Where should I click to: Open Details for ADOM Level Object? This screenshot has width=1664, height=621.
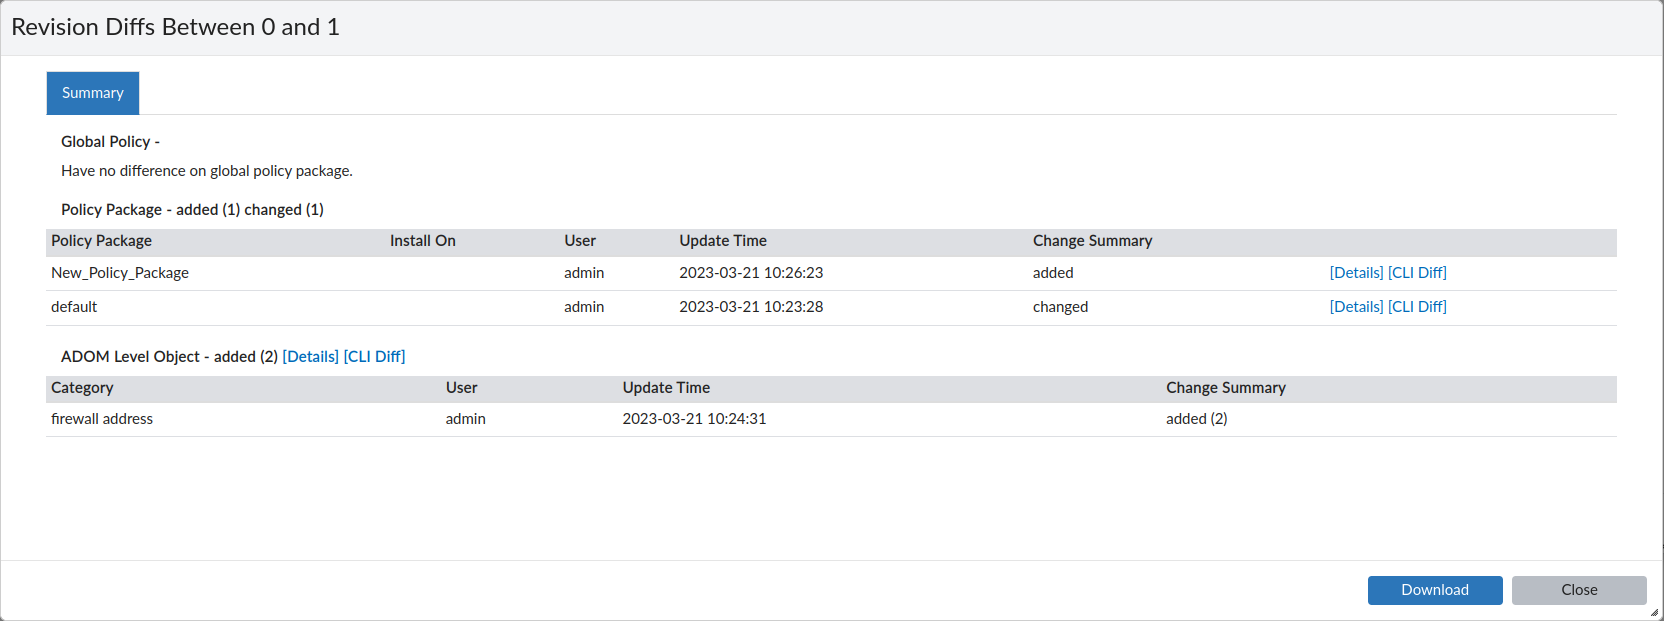click(310, 357)
